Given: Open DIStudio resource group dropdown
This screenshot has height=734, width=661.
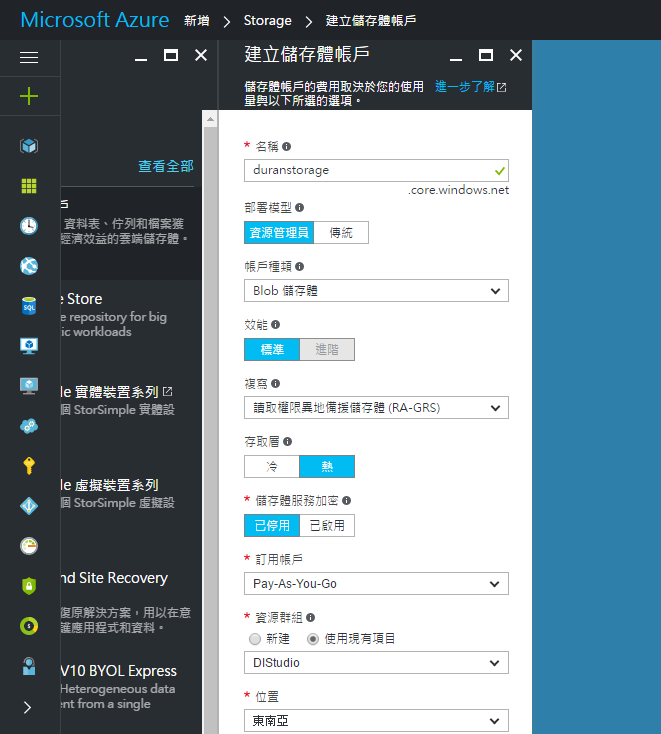Looking at the screenshot, I should pyautogui.click(x=376, y=662).
